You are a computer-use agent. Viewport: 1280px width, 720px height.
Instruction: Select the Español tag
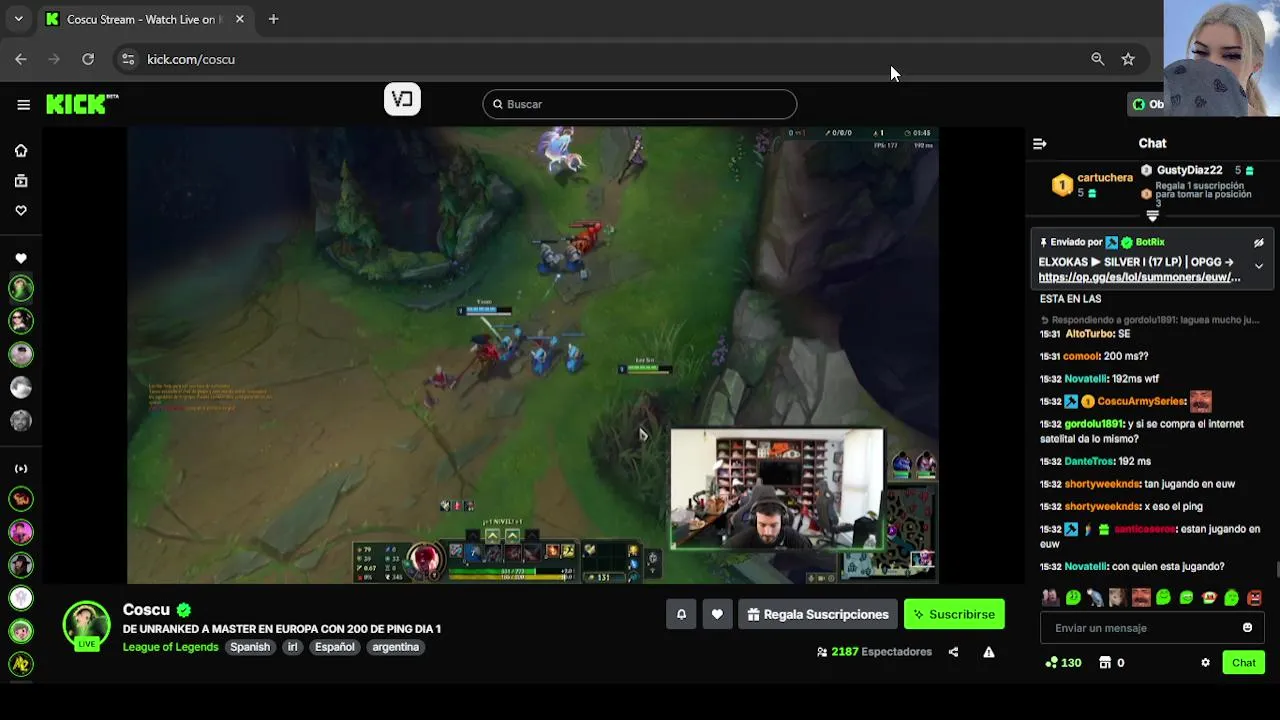(x=335, y=647)
